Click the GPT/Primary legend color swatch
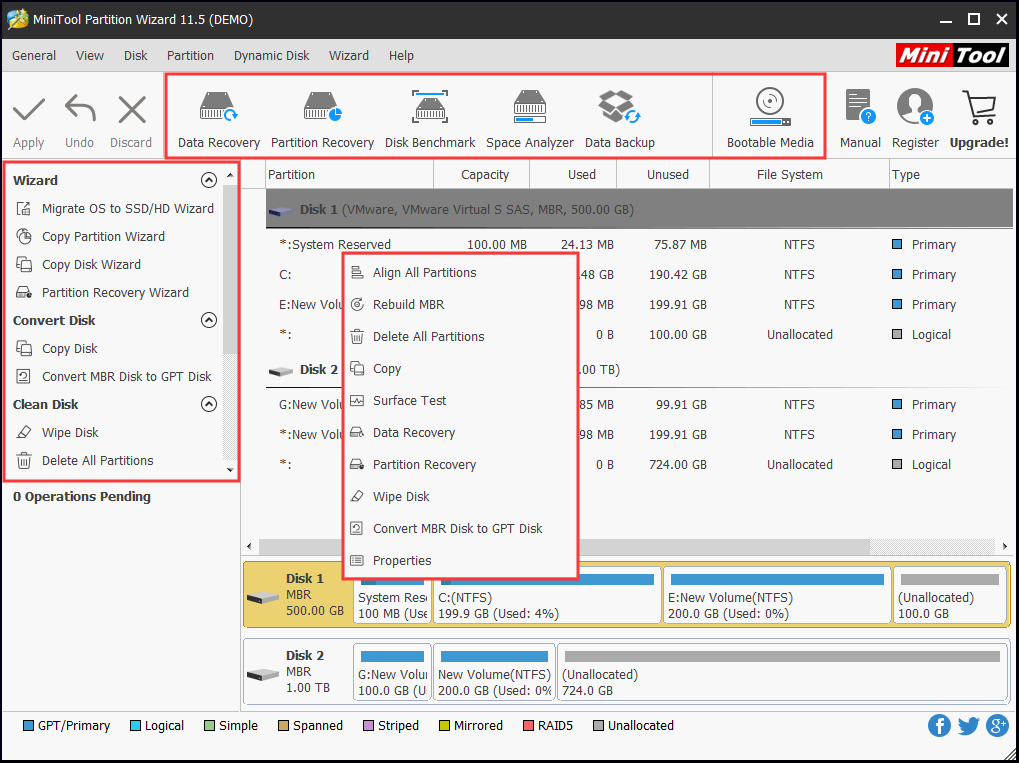Screen dimensions: 1019x763 (28, 725)
